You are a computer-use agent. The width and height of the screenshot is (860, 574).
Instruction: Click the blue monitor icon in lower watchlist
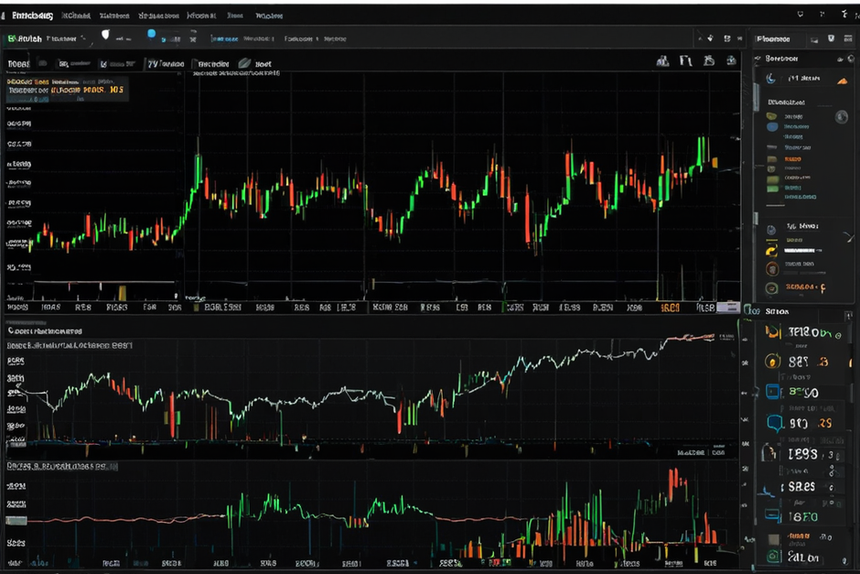pyautogui.click(x=773, y=515)
